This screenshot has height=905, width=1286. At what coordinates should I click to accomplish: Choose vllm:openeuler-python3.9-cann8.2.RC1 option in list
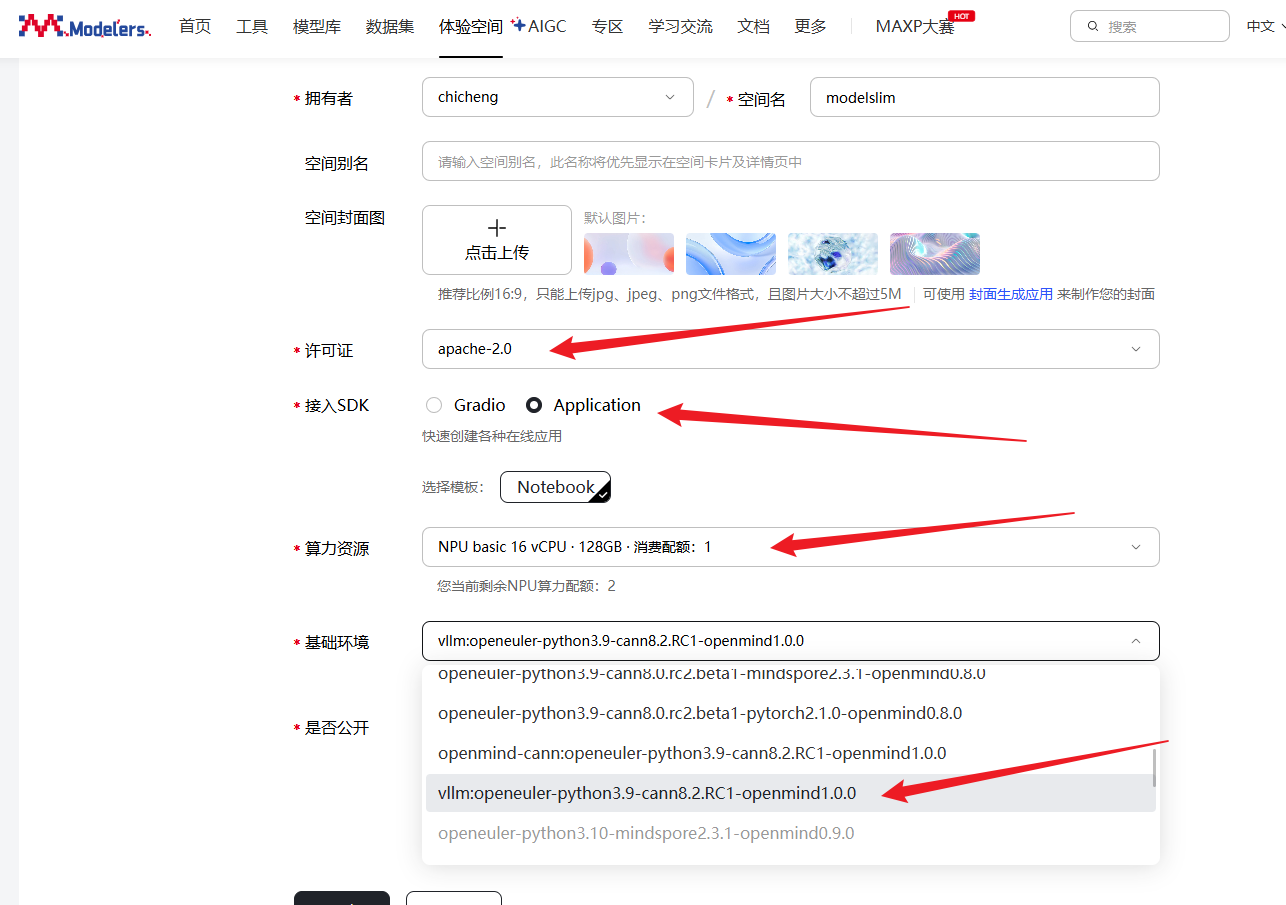[791, 793]
